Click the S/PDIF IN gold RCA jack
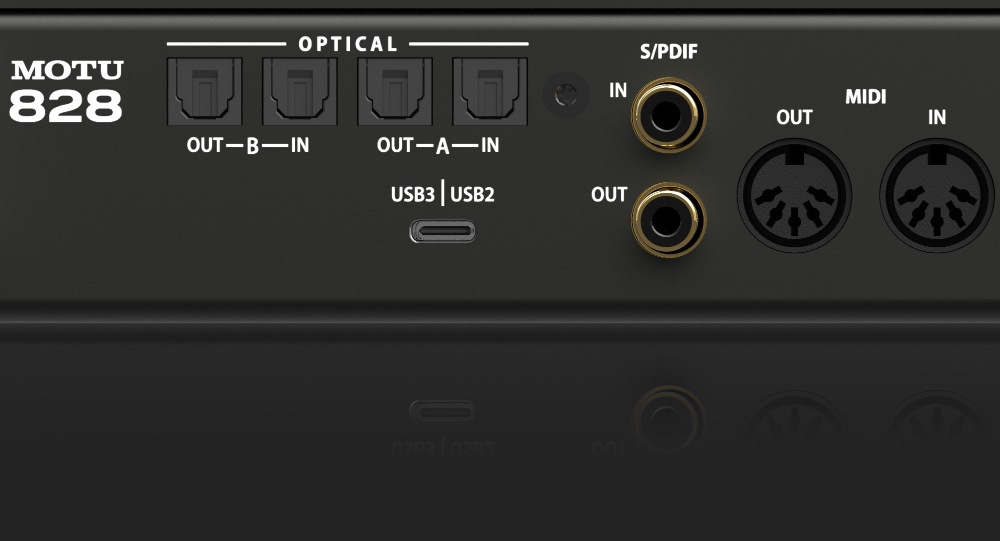1000x541 pixels. pyautogui.click(x=668, y=115)
